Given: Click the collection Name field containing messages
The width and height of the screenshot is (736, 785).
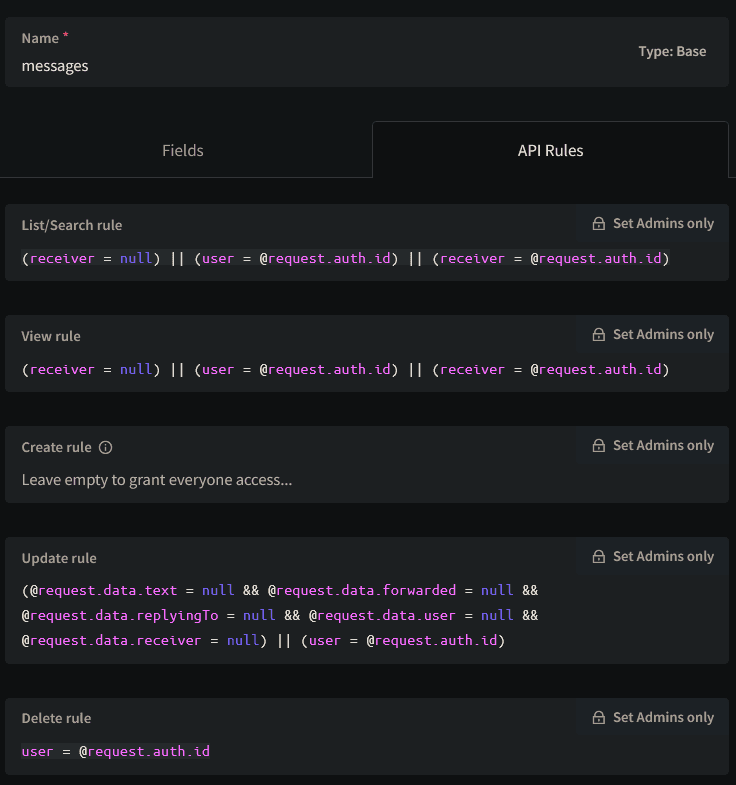Looking at the screenshot, I should click(300, 66).
